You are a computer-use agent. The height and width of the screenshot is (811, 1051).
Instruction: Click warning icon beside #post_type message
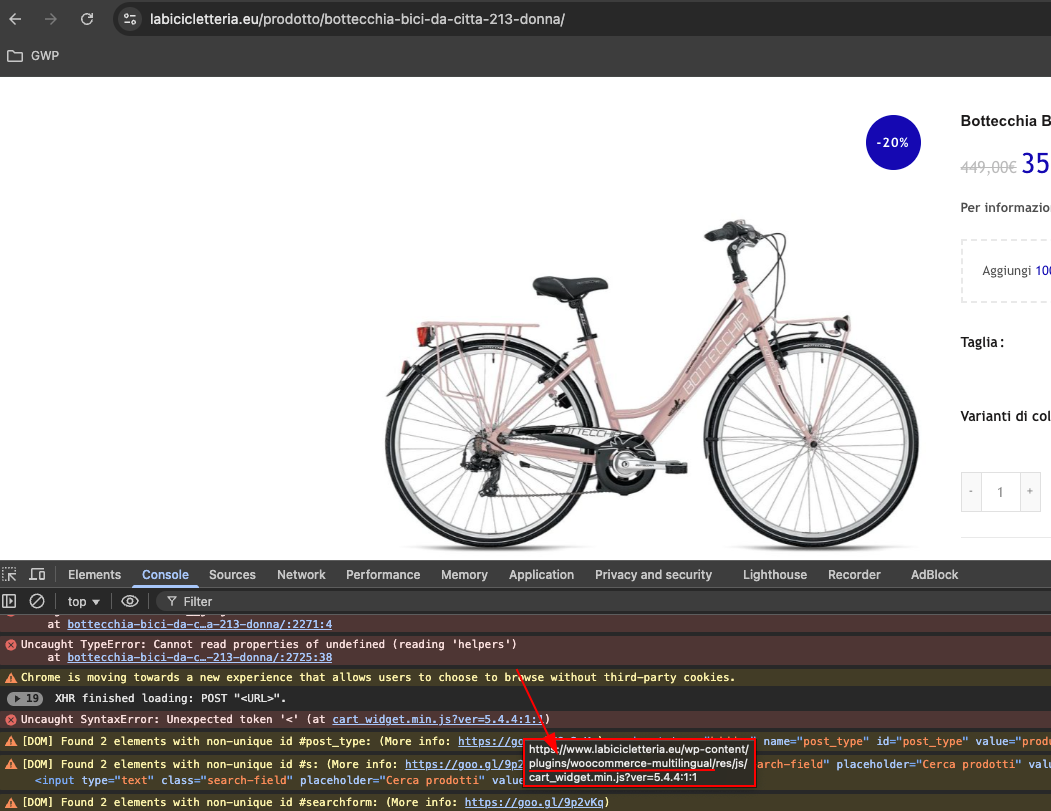11,741
